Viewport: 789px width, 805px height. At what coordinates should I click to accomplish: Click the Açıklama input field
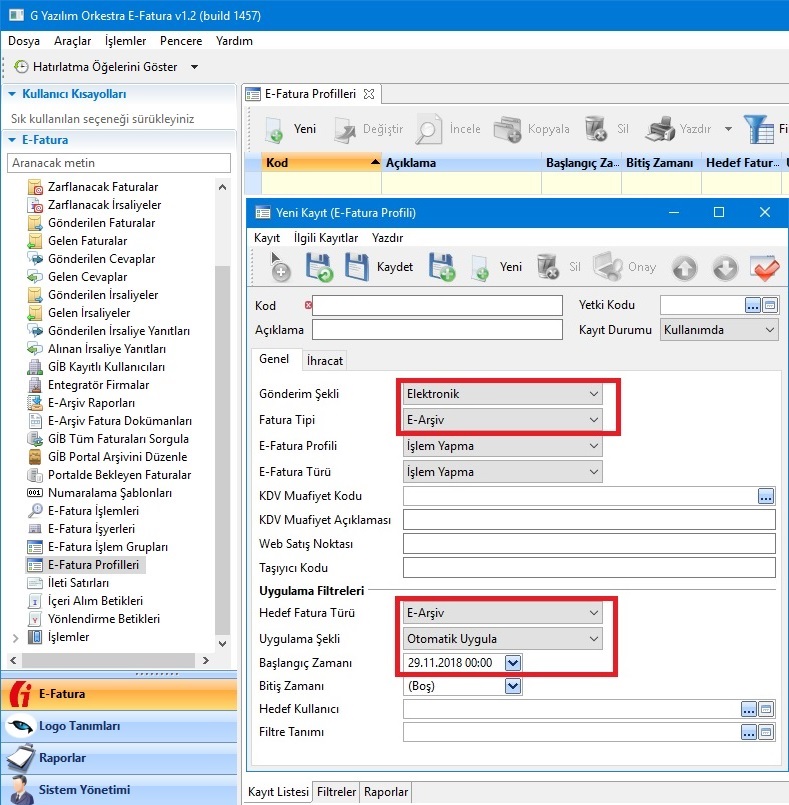(437, 330)
